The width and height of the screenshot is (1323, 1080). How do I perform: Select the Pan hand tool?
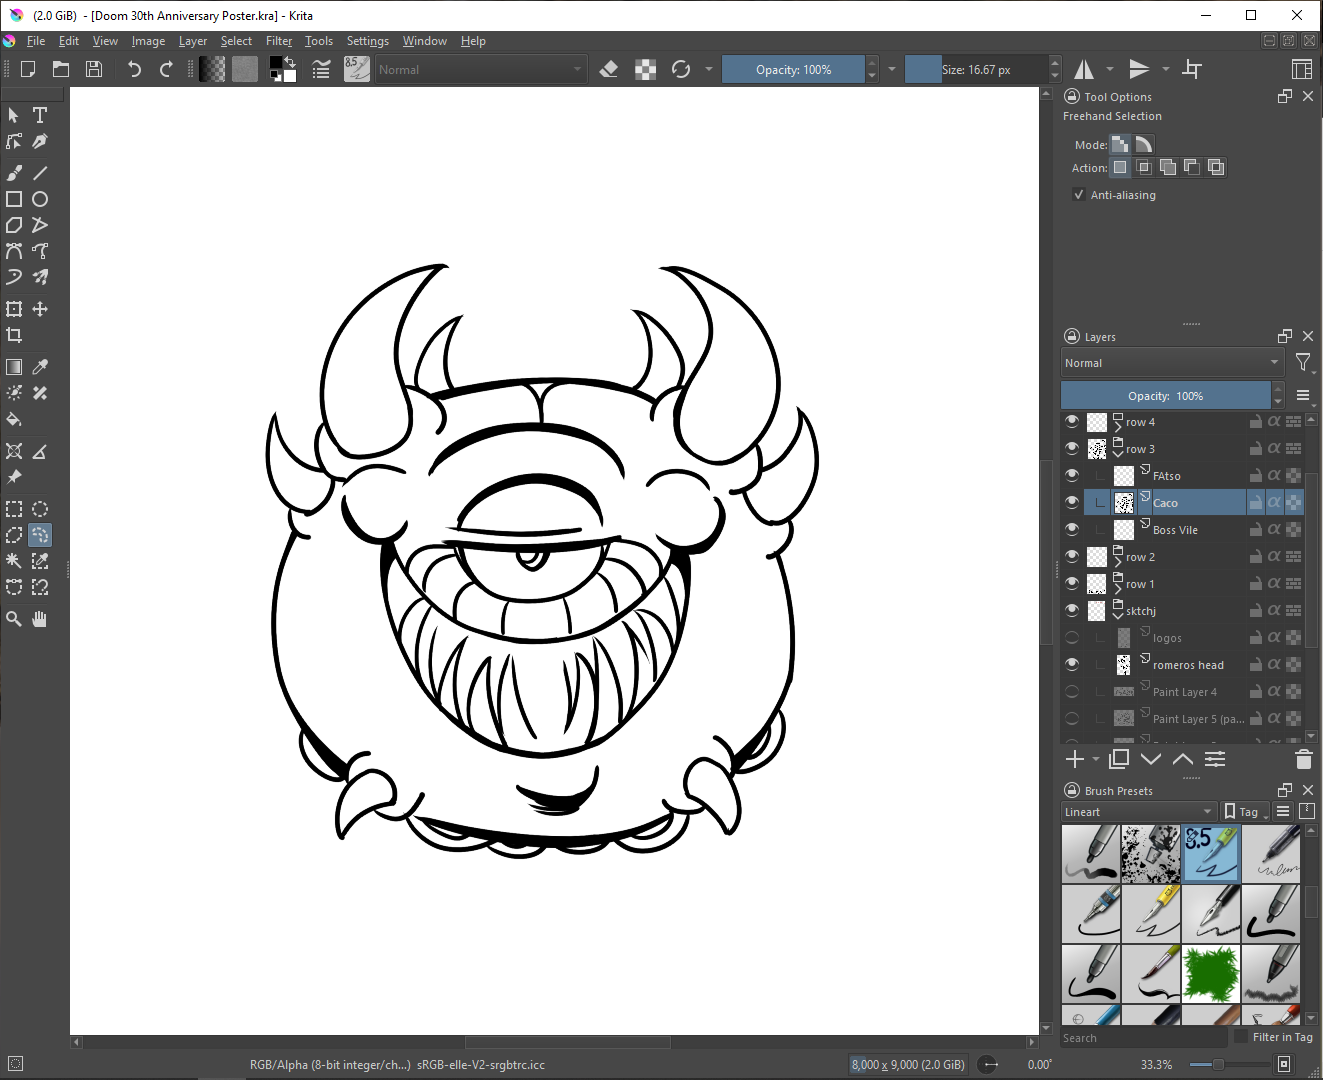(x=40, y=619)
